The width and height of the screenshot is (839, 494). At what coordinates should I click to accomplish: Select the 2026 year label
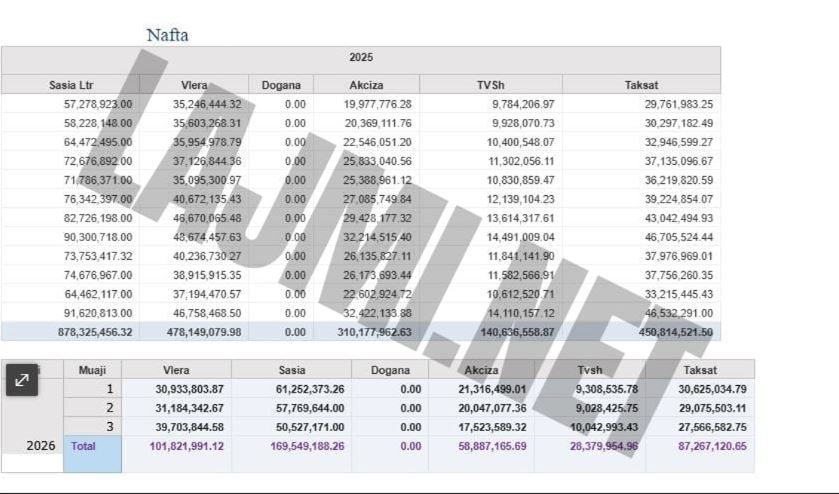coord(41,446)
